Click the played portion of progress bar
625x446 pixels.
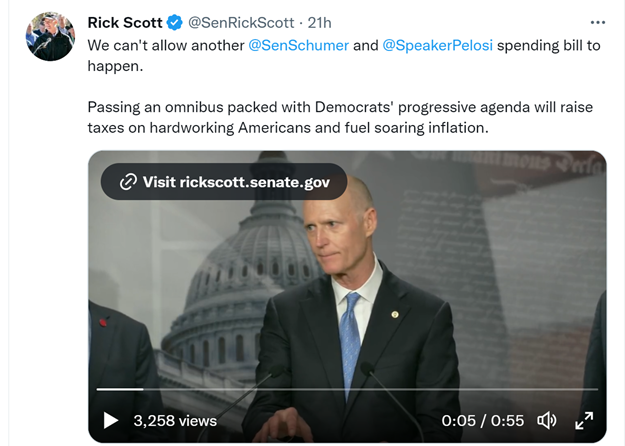pos(120,389)
